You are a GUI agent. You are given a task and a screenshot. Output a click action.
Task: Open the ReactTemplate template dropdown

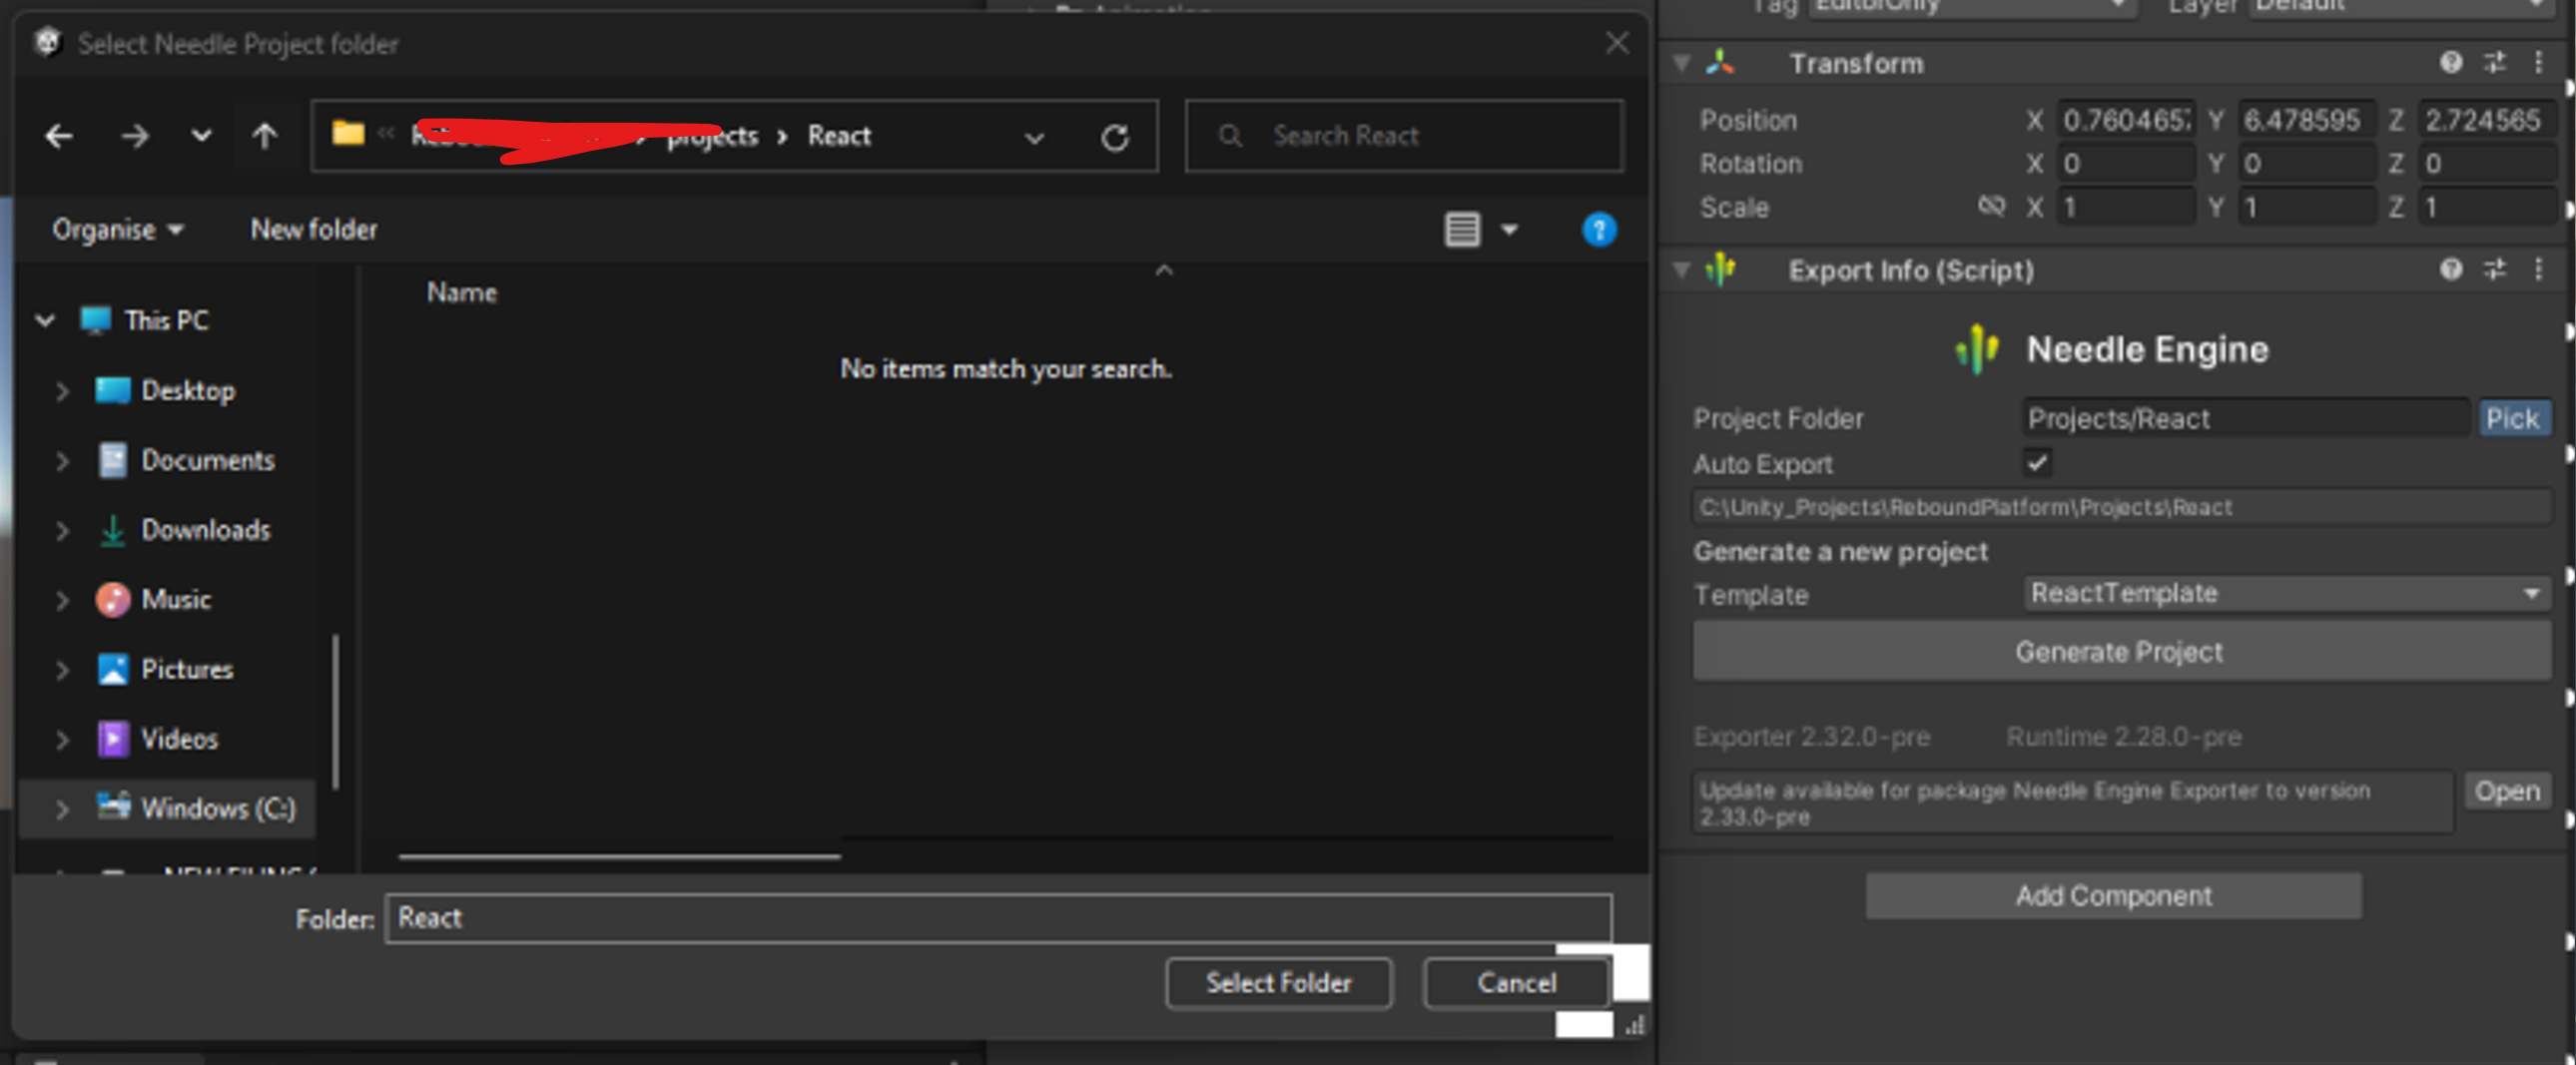click(x=2285, y=592)
